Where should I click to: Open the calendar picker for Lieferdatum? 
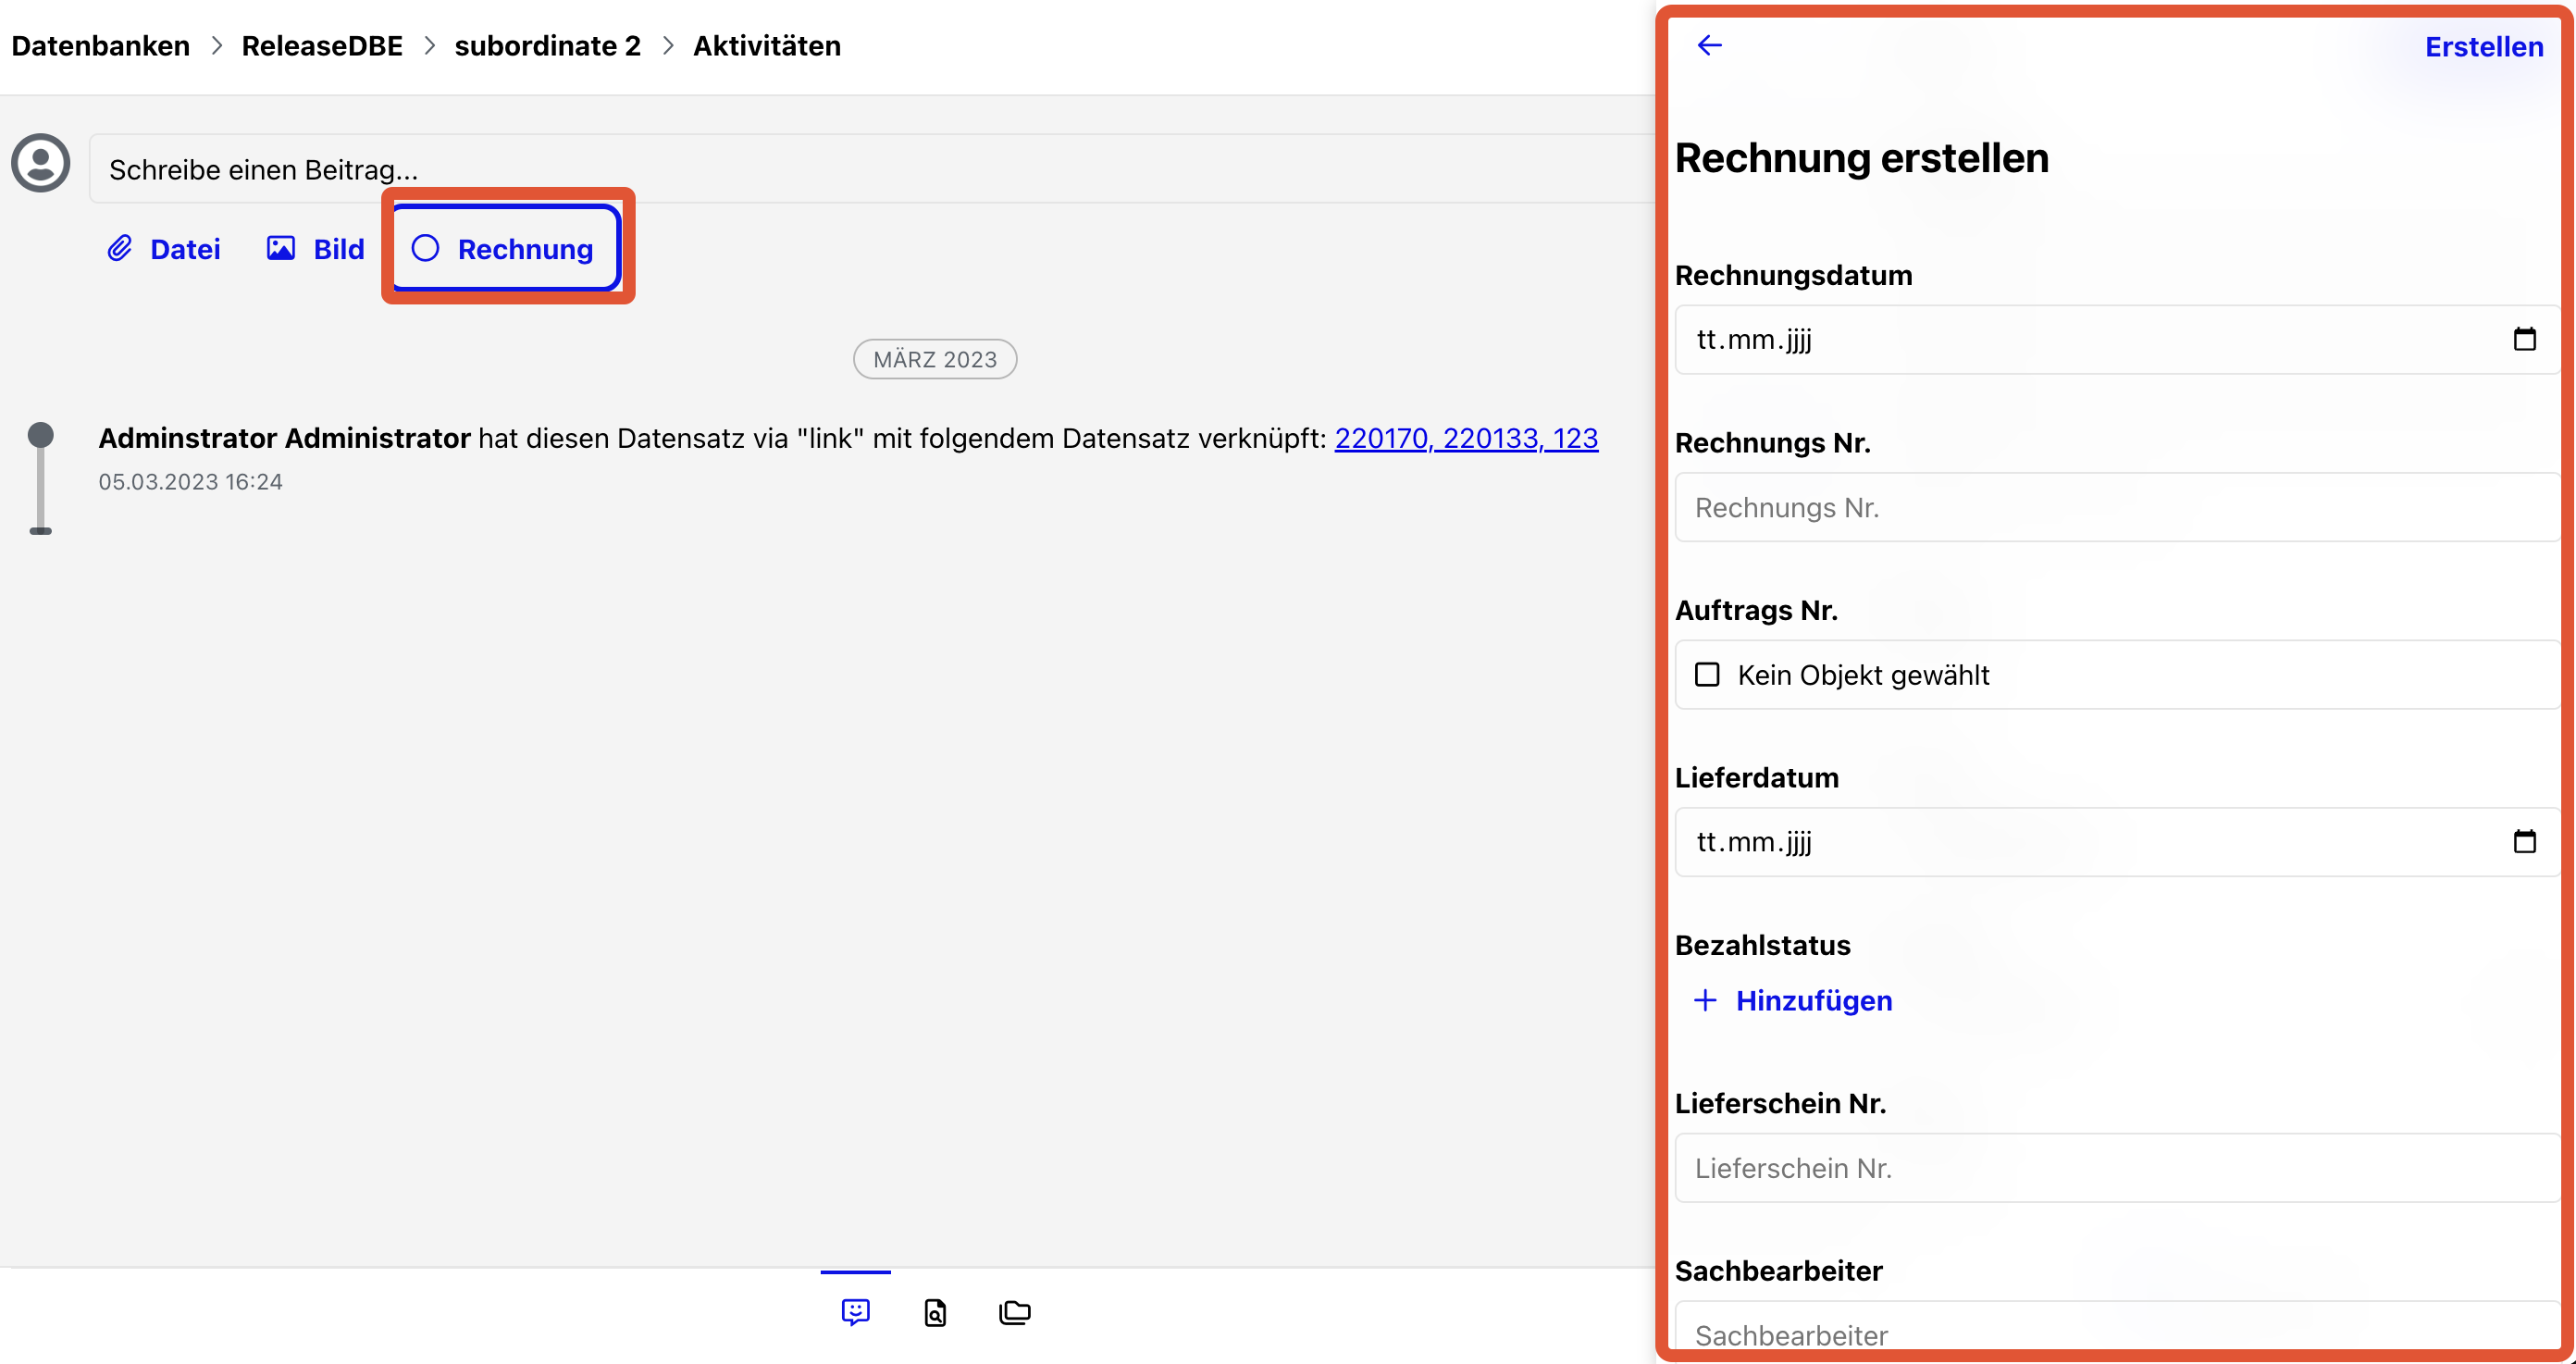click(x=2524, y=841)
